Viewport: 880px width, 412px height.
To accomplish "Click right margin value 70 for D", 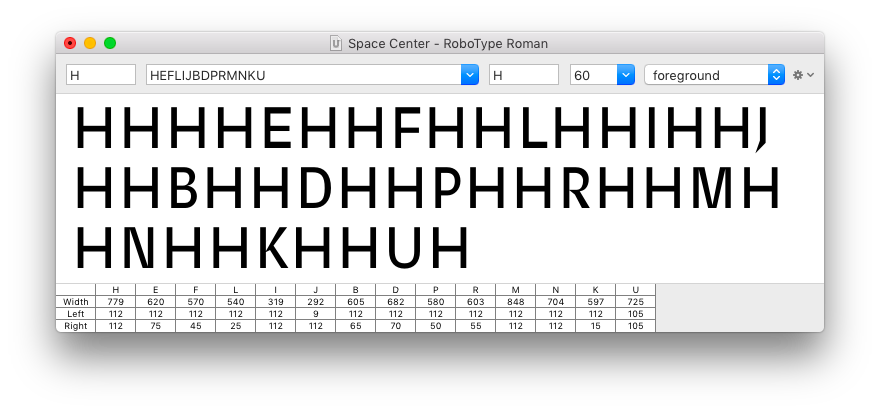I will coord(396,326).
